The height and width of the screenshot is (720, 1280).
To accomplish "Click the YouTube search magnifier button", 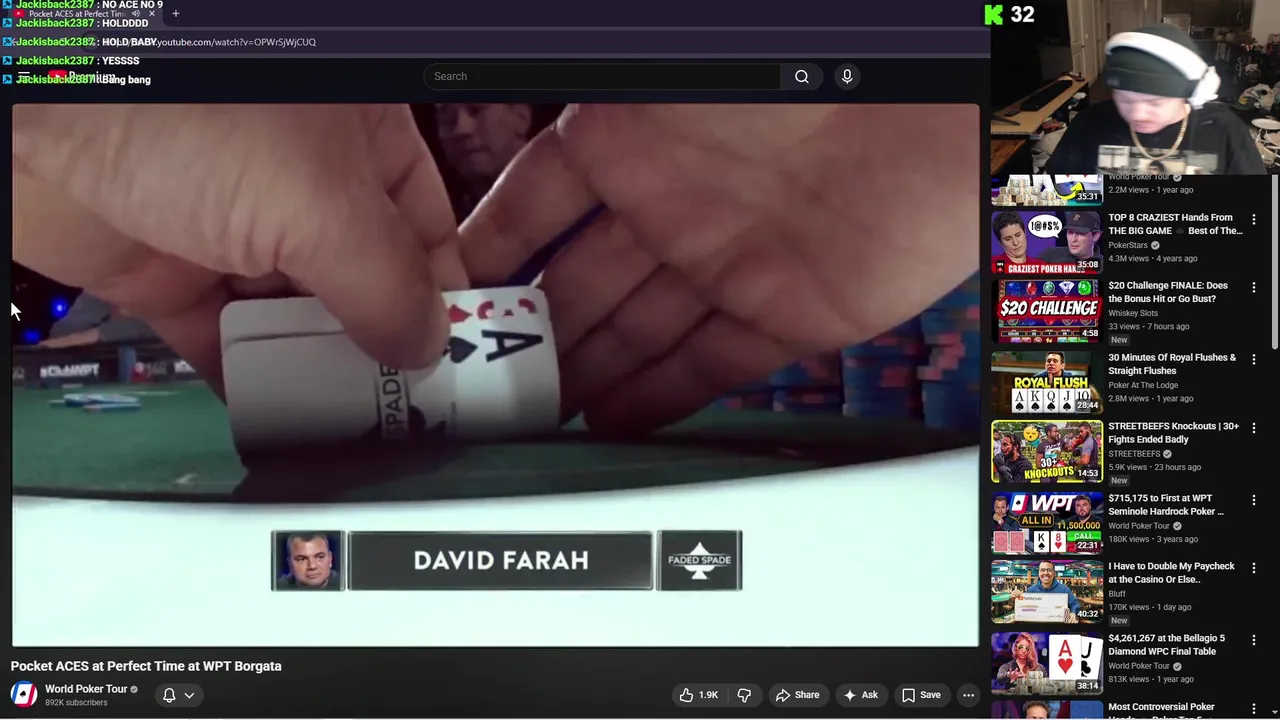I will point(802,76).
